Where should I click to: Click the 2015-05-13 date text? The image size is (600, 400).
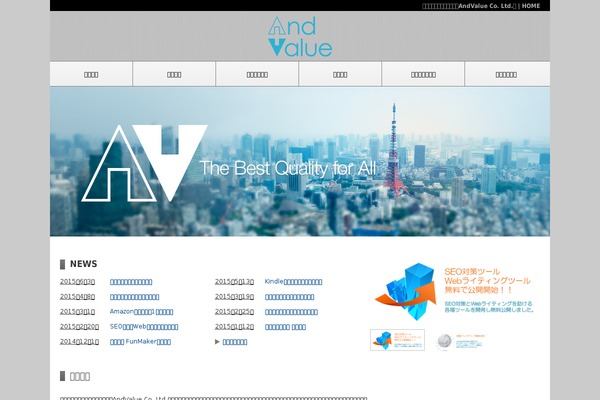coord(234,282)
